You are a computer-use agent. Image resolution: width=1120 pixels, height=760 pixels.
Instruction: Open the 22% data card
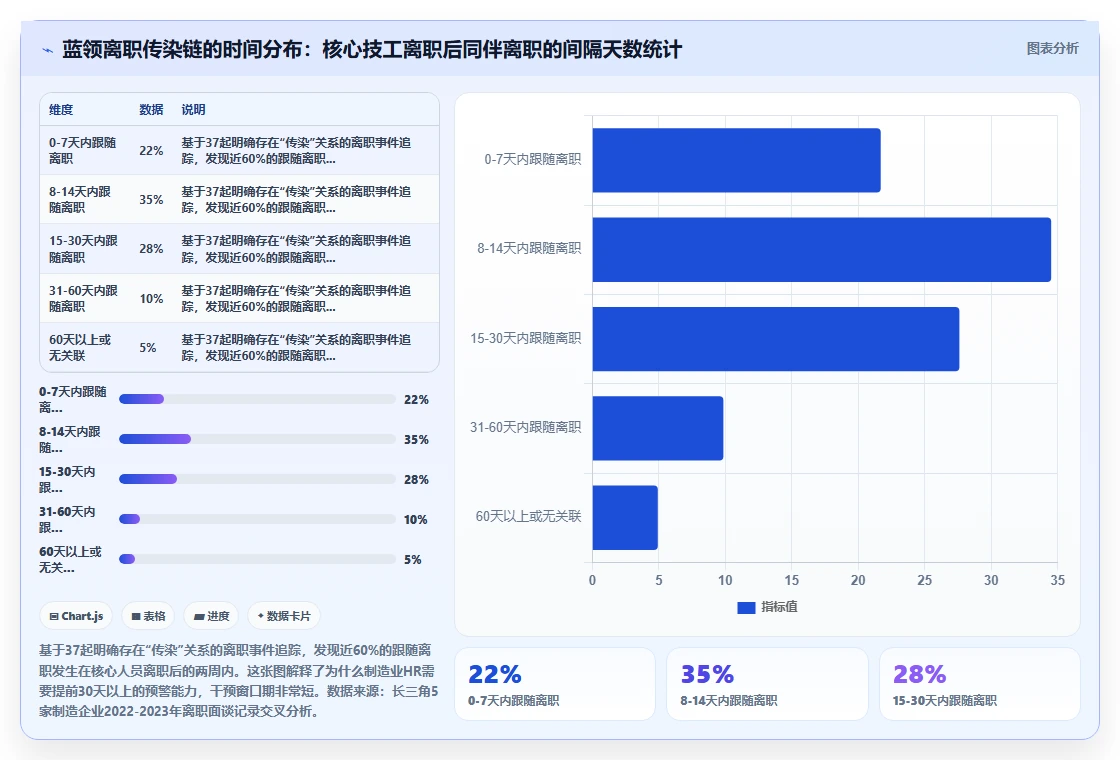pyautogui.click(x=555, y=684)
